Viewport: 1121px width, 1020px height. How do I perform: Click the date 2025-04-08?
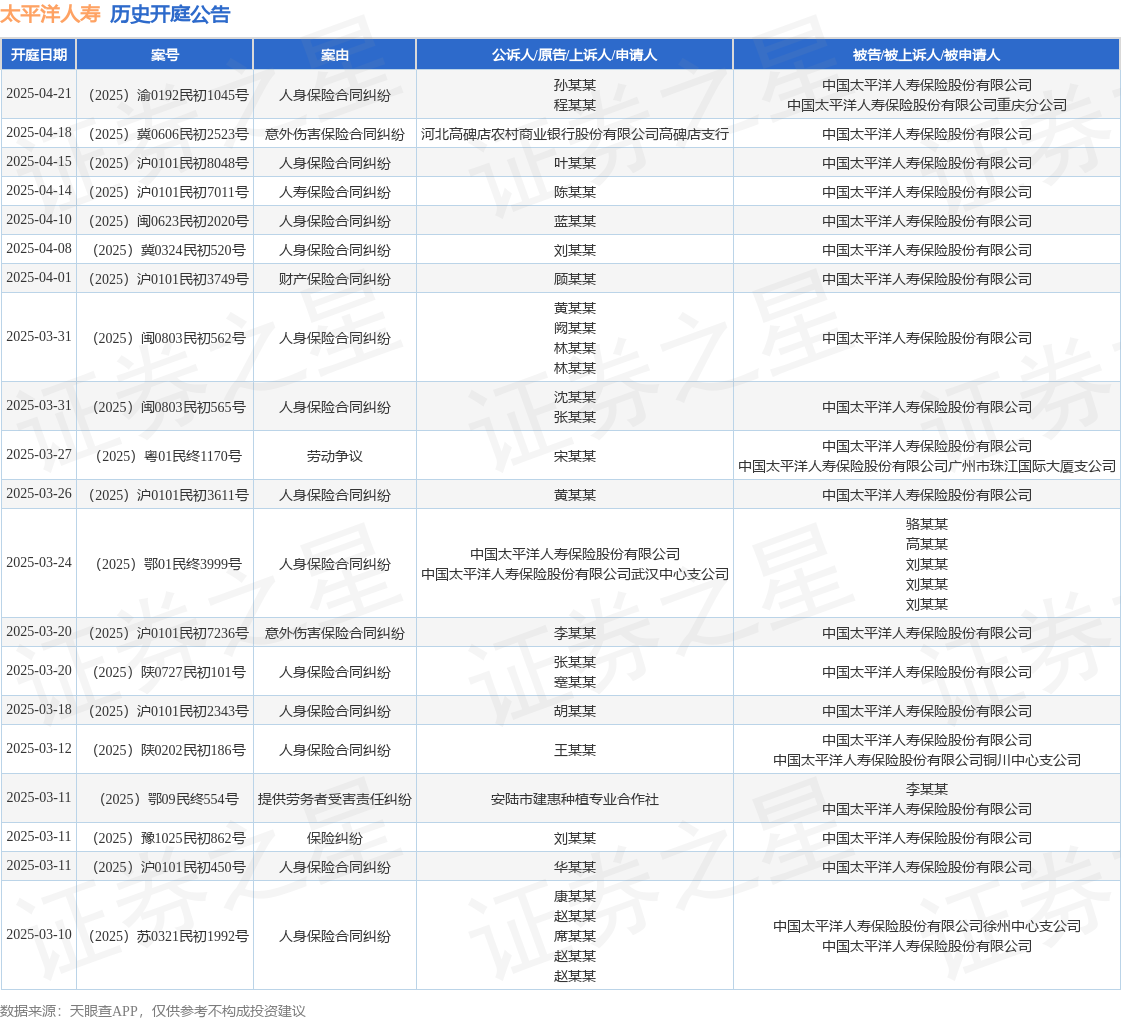point(39,249)
